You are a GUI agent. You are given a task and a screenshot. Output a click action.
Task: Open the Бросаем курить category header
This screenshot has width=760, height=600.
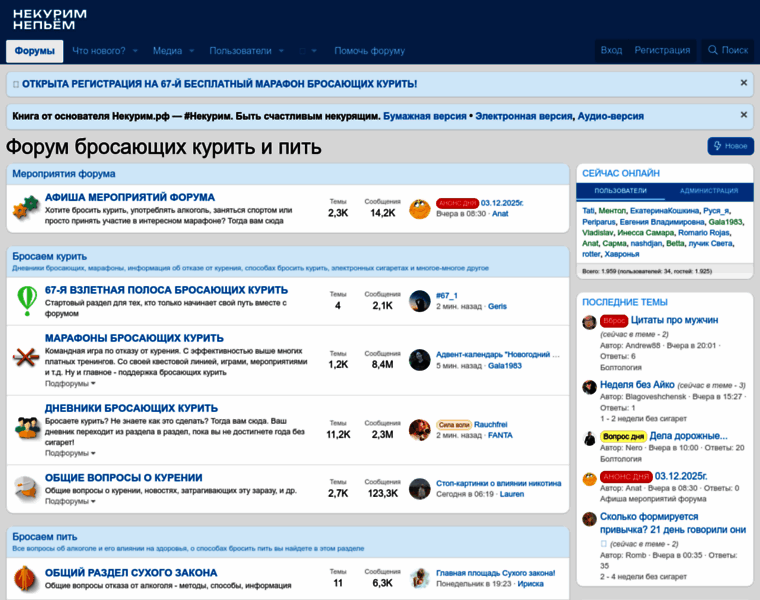coord(49,256)
